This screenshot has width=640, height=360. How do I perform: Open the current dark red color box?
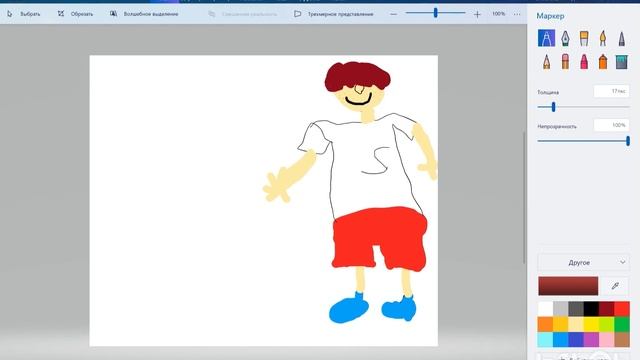point(568,286)
